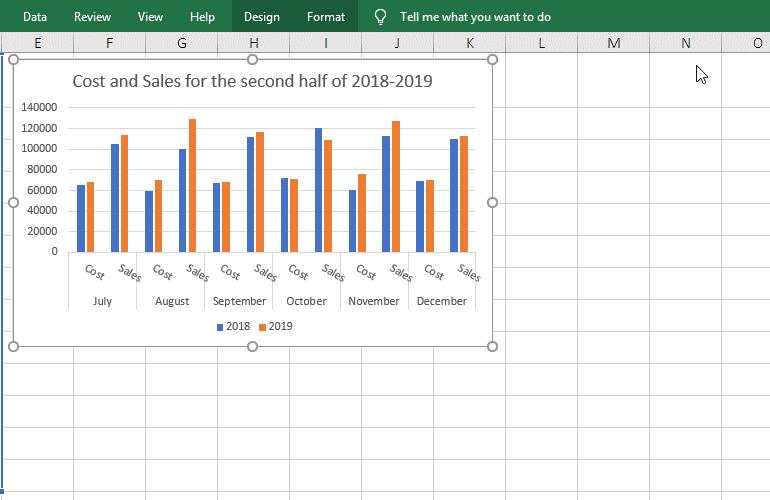Select the chart Format tab

[326, 17]
